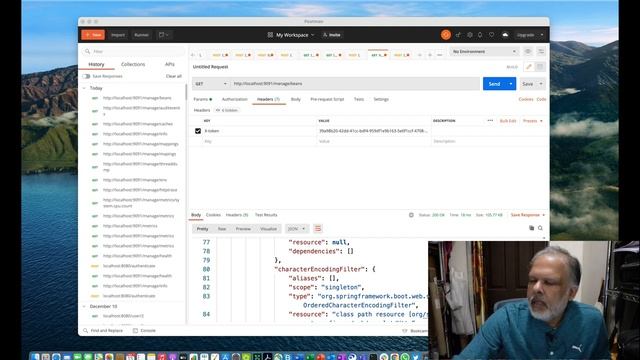Click the satellite capture requests icon
This screenshot has height=360, width=640.
[x=458, y=35]
